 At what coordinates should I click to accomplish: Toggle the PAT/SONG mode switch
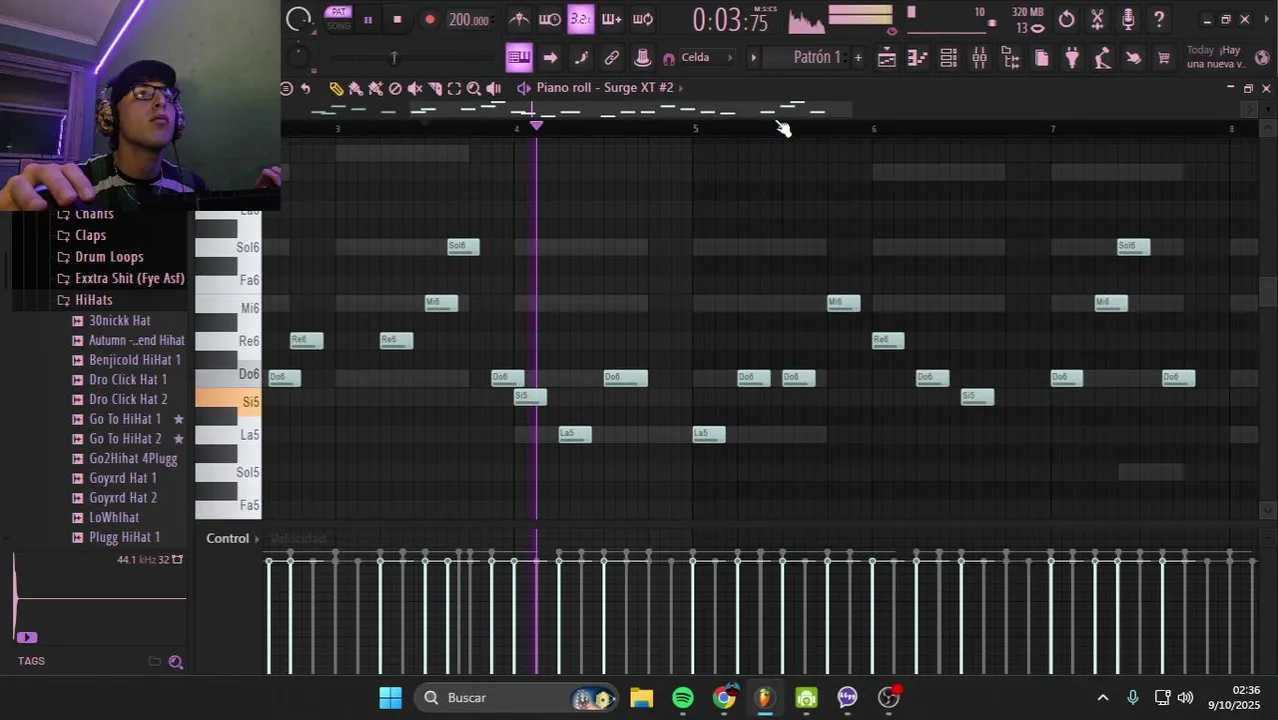[339, 18]
